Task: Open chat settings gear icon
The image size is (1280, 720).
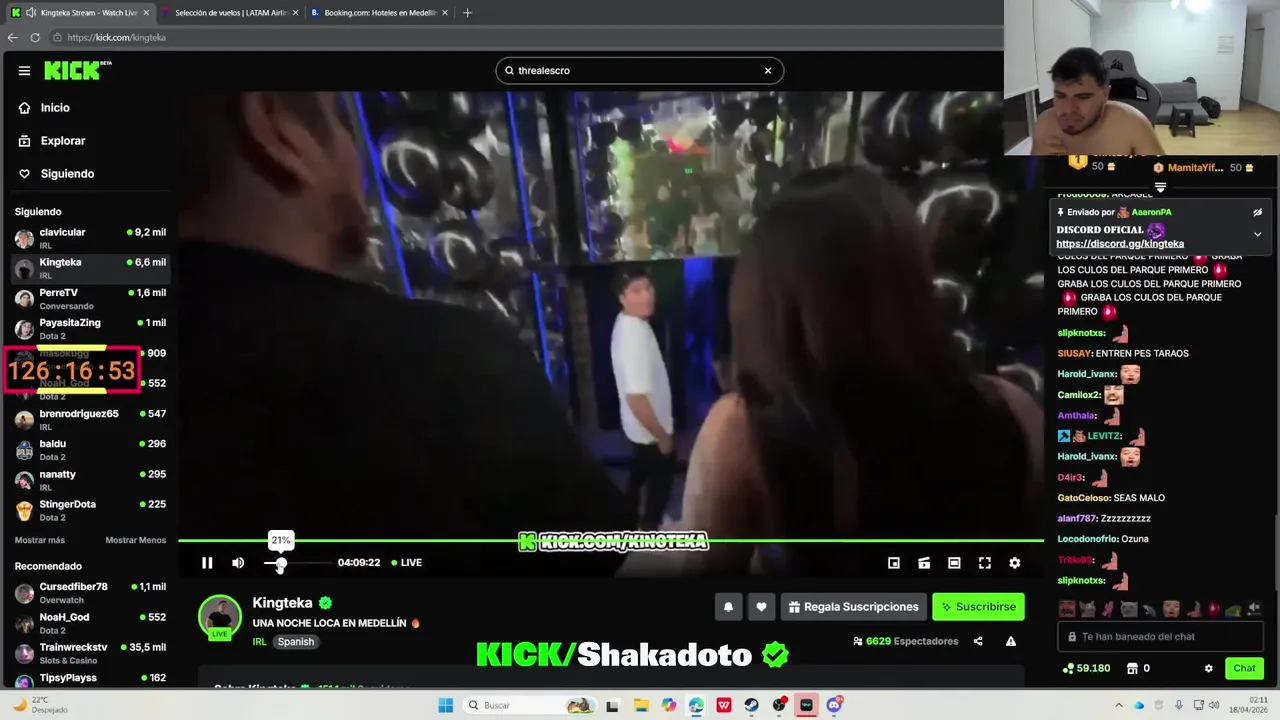Action: point(1208,668)
